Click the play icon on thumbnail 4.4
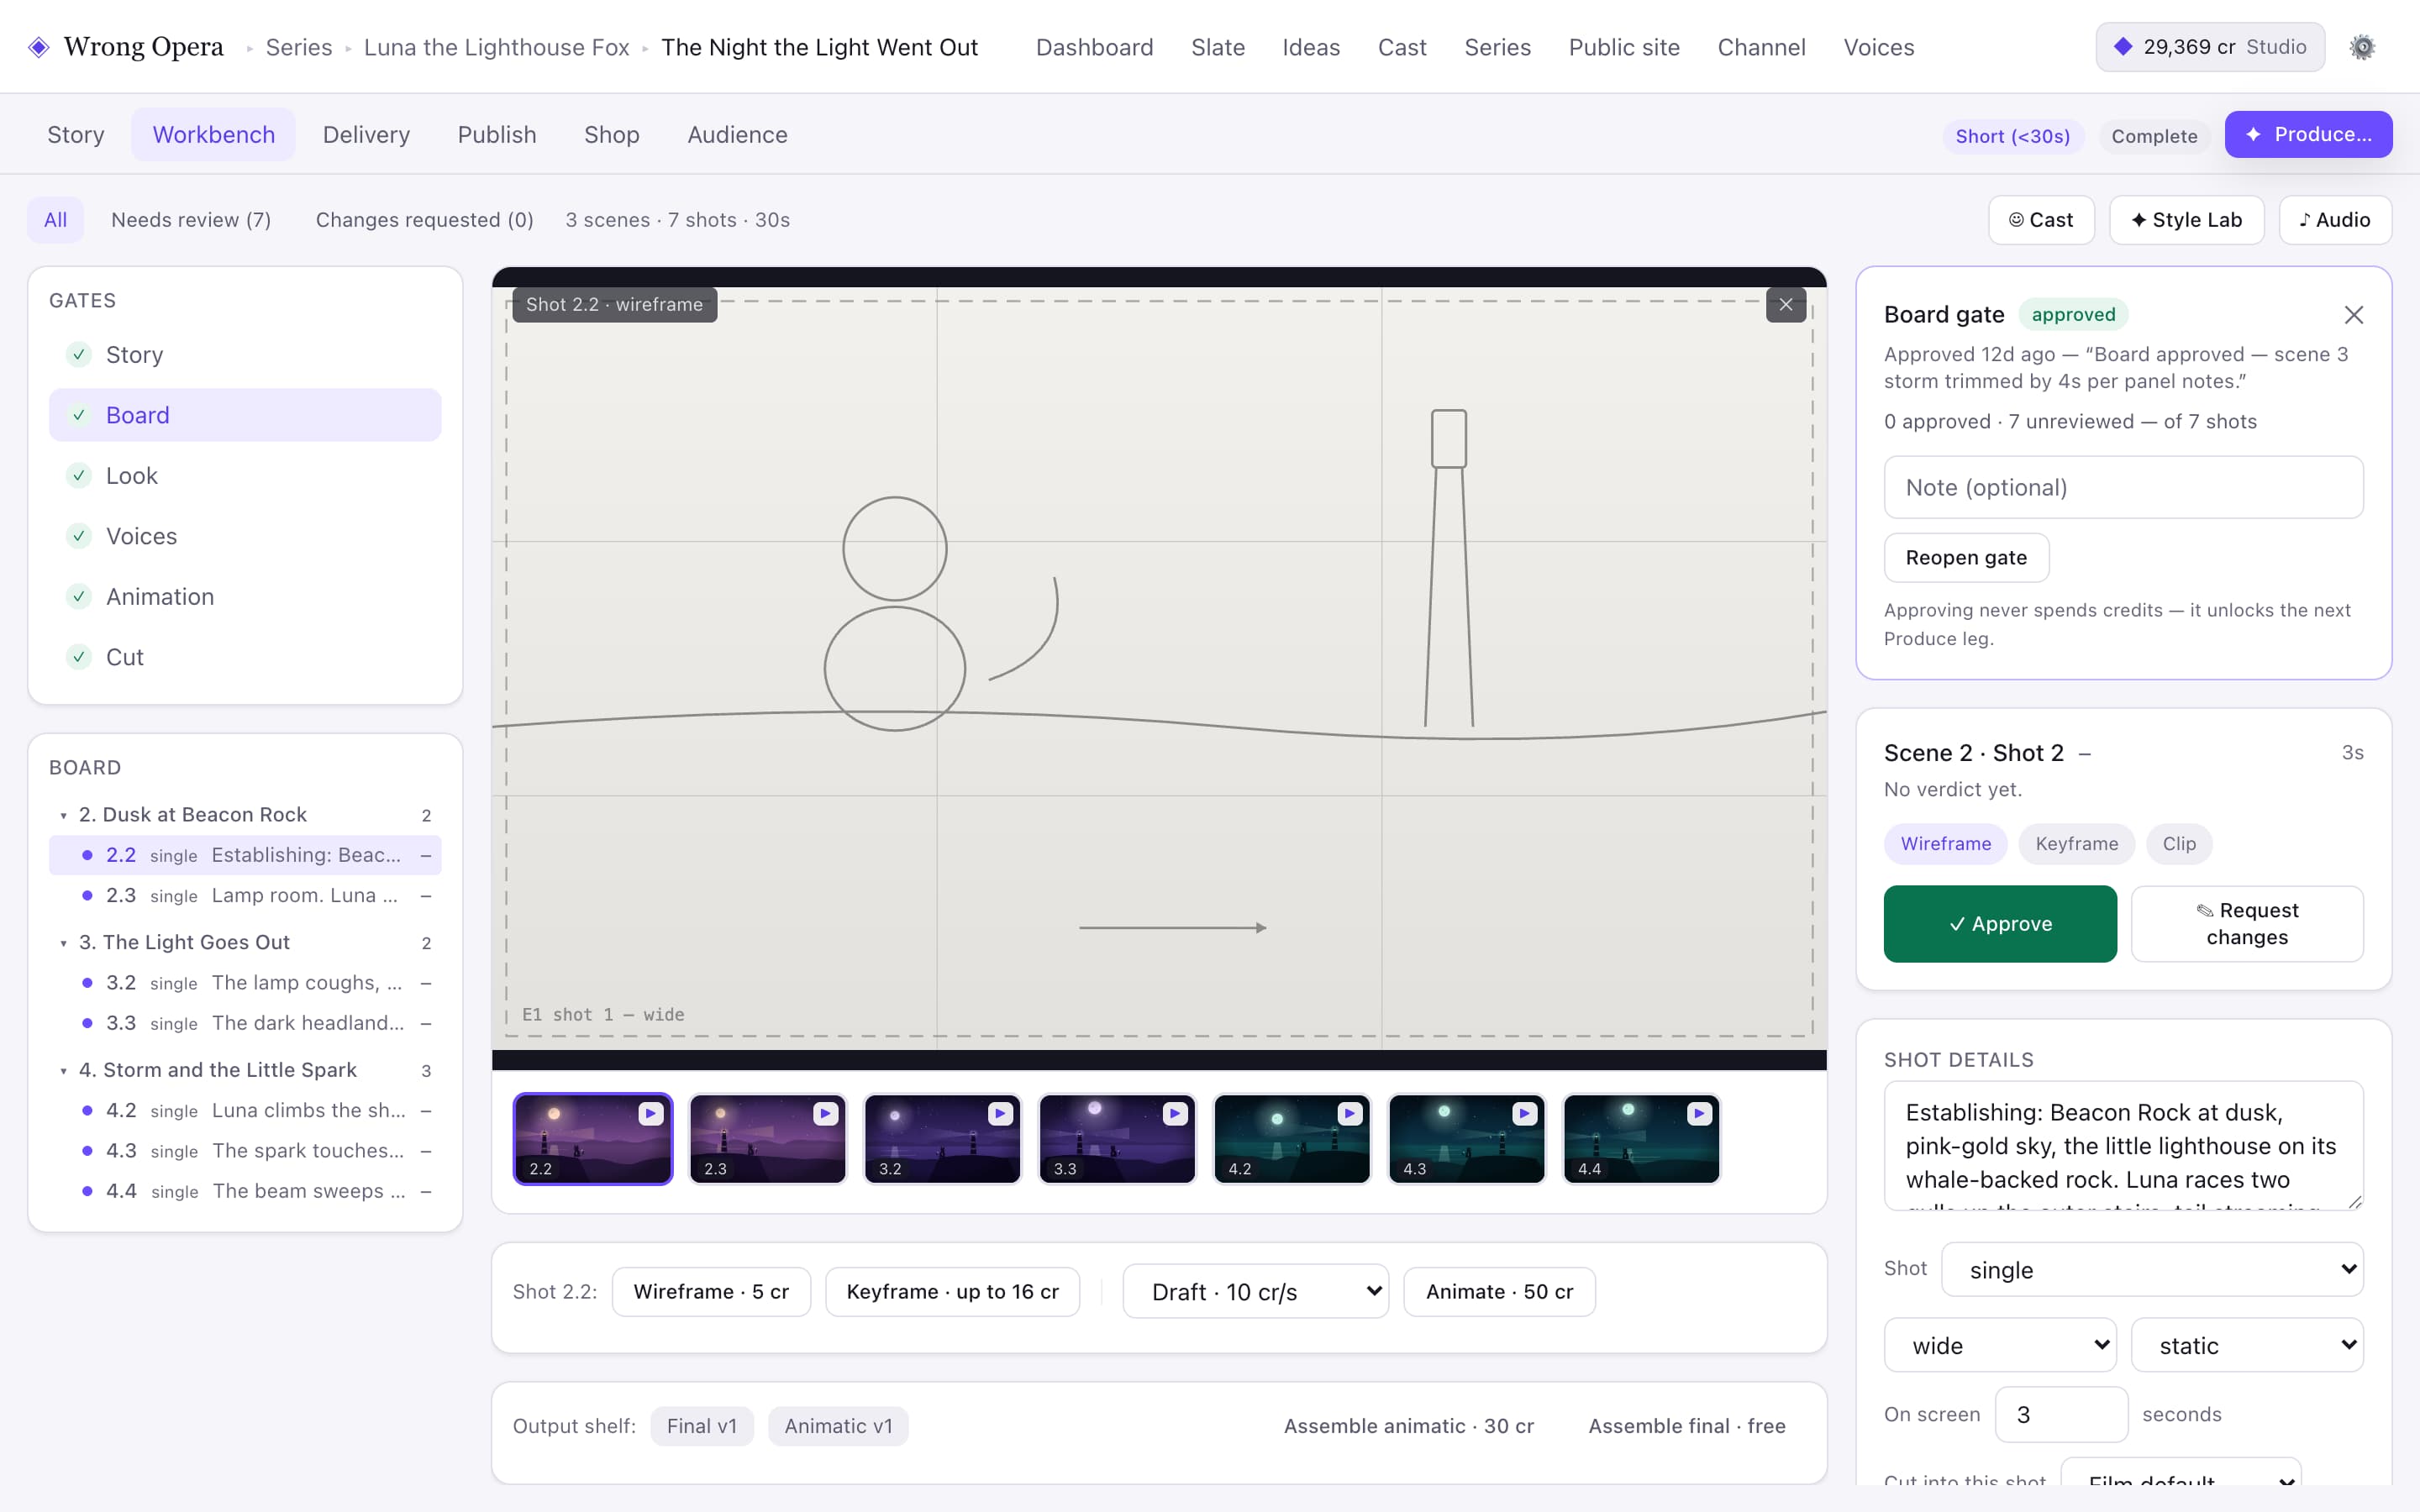 [1699, 1114]
